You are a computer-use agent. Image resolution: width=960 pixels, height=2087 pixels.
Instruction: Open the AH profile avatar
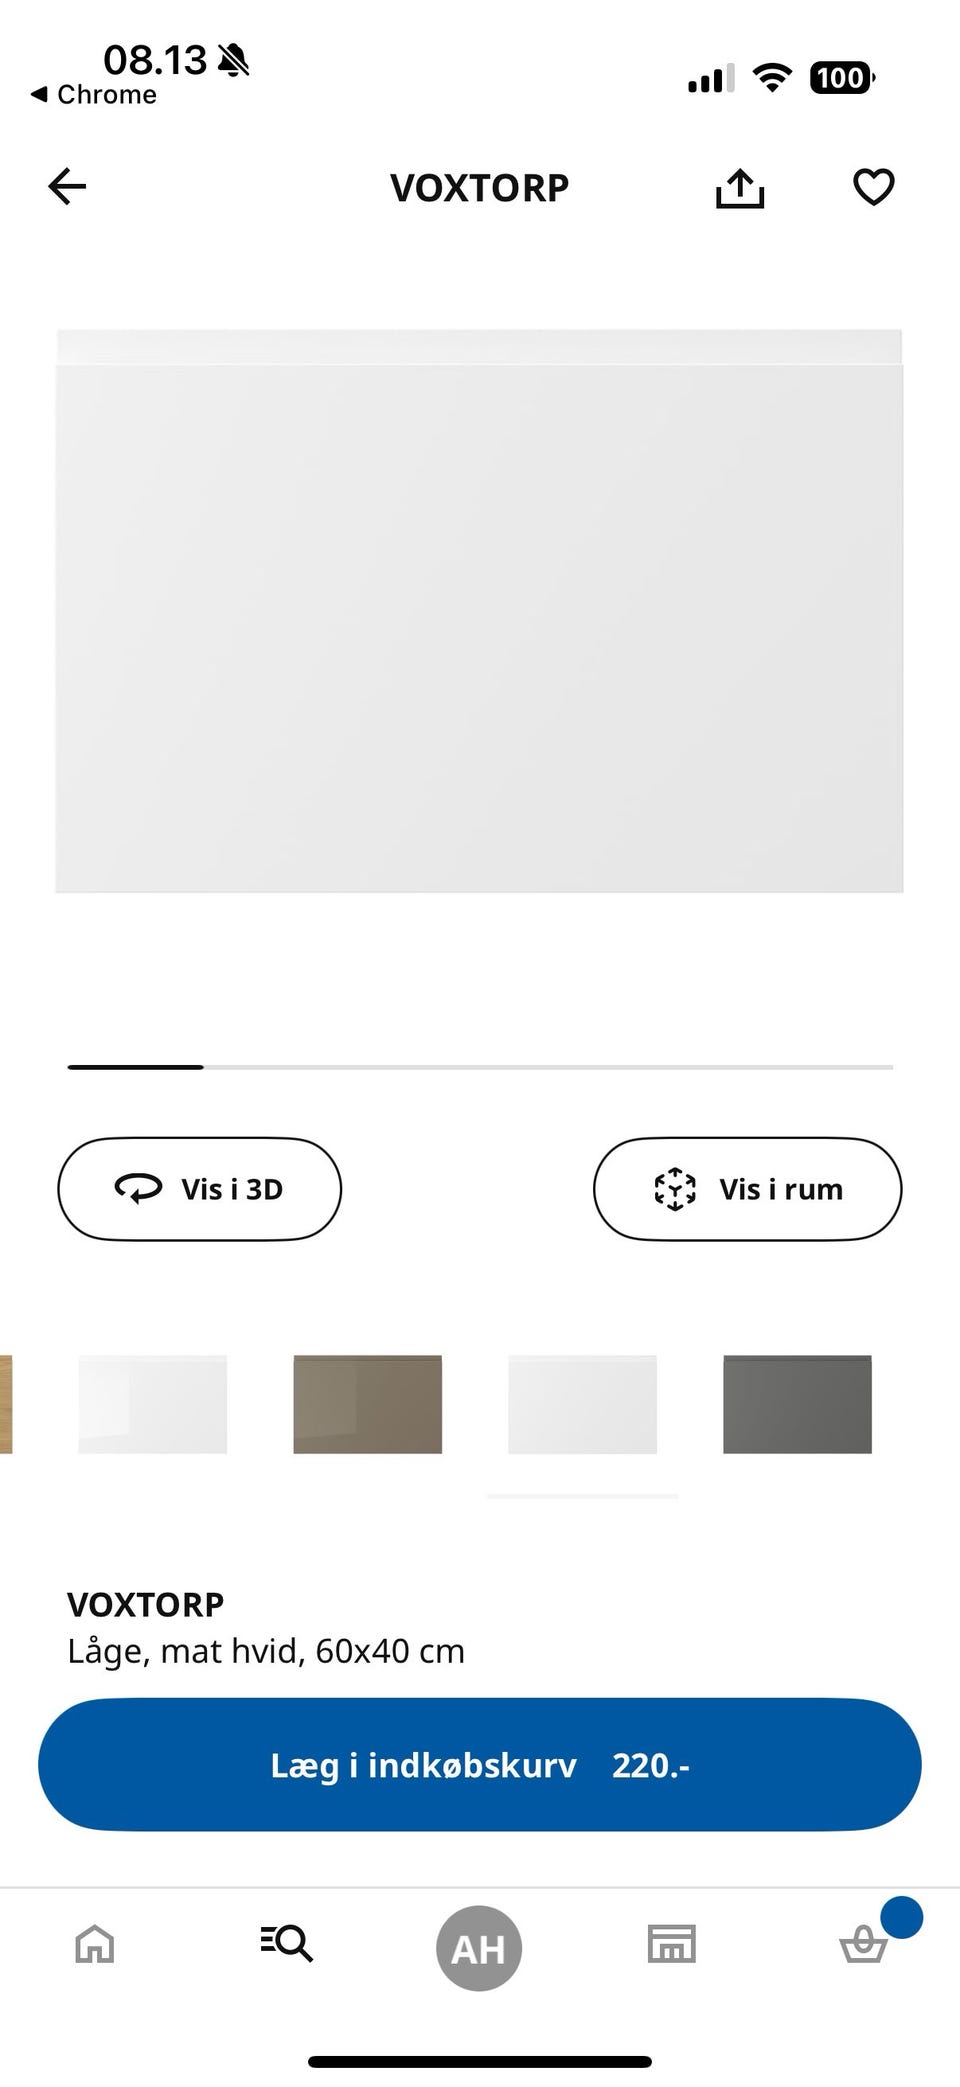479,1948
